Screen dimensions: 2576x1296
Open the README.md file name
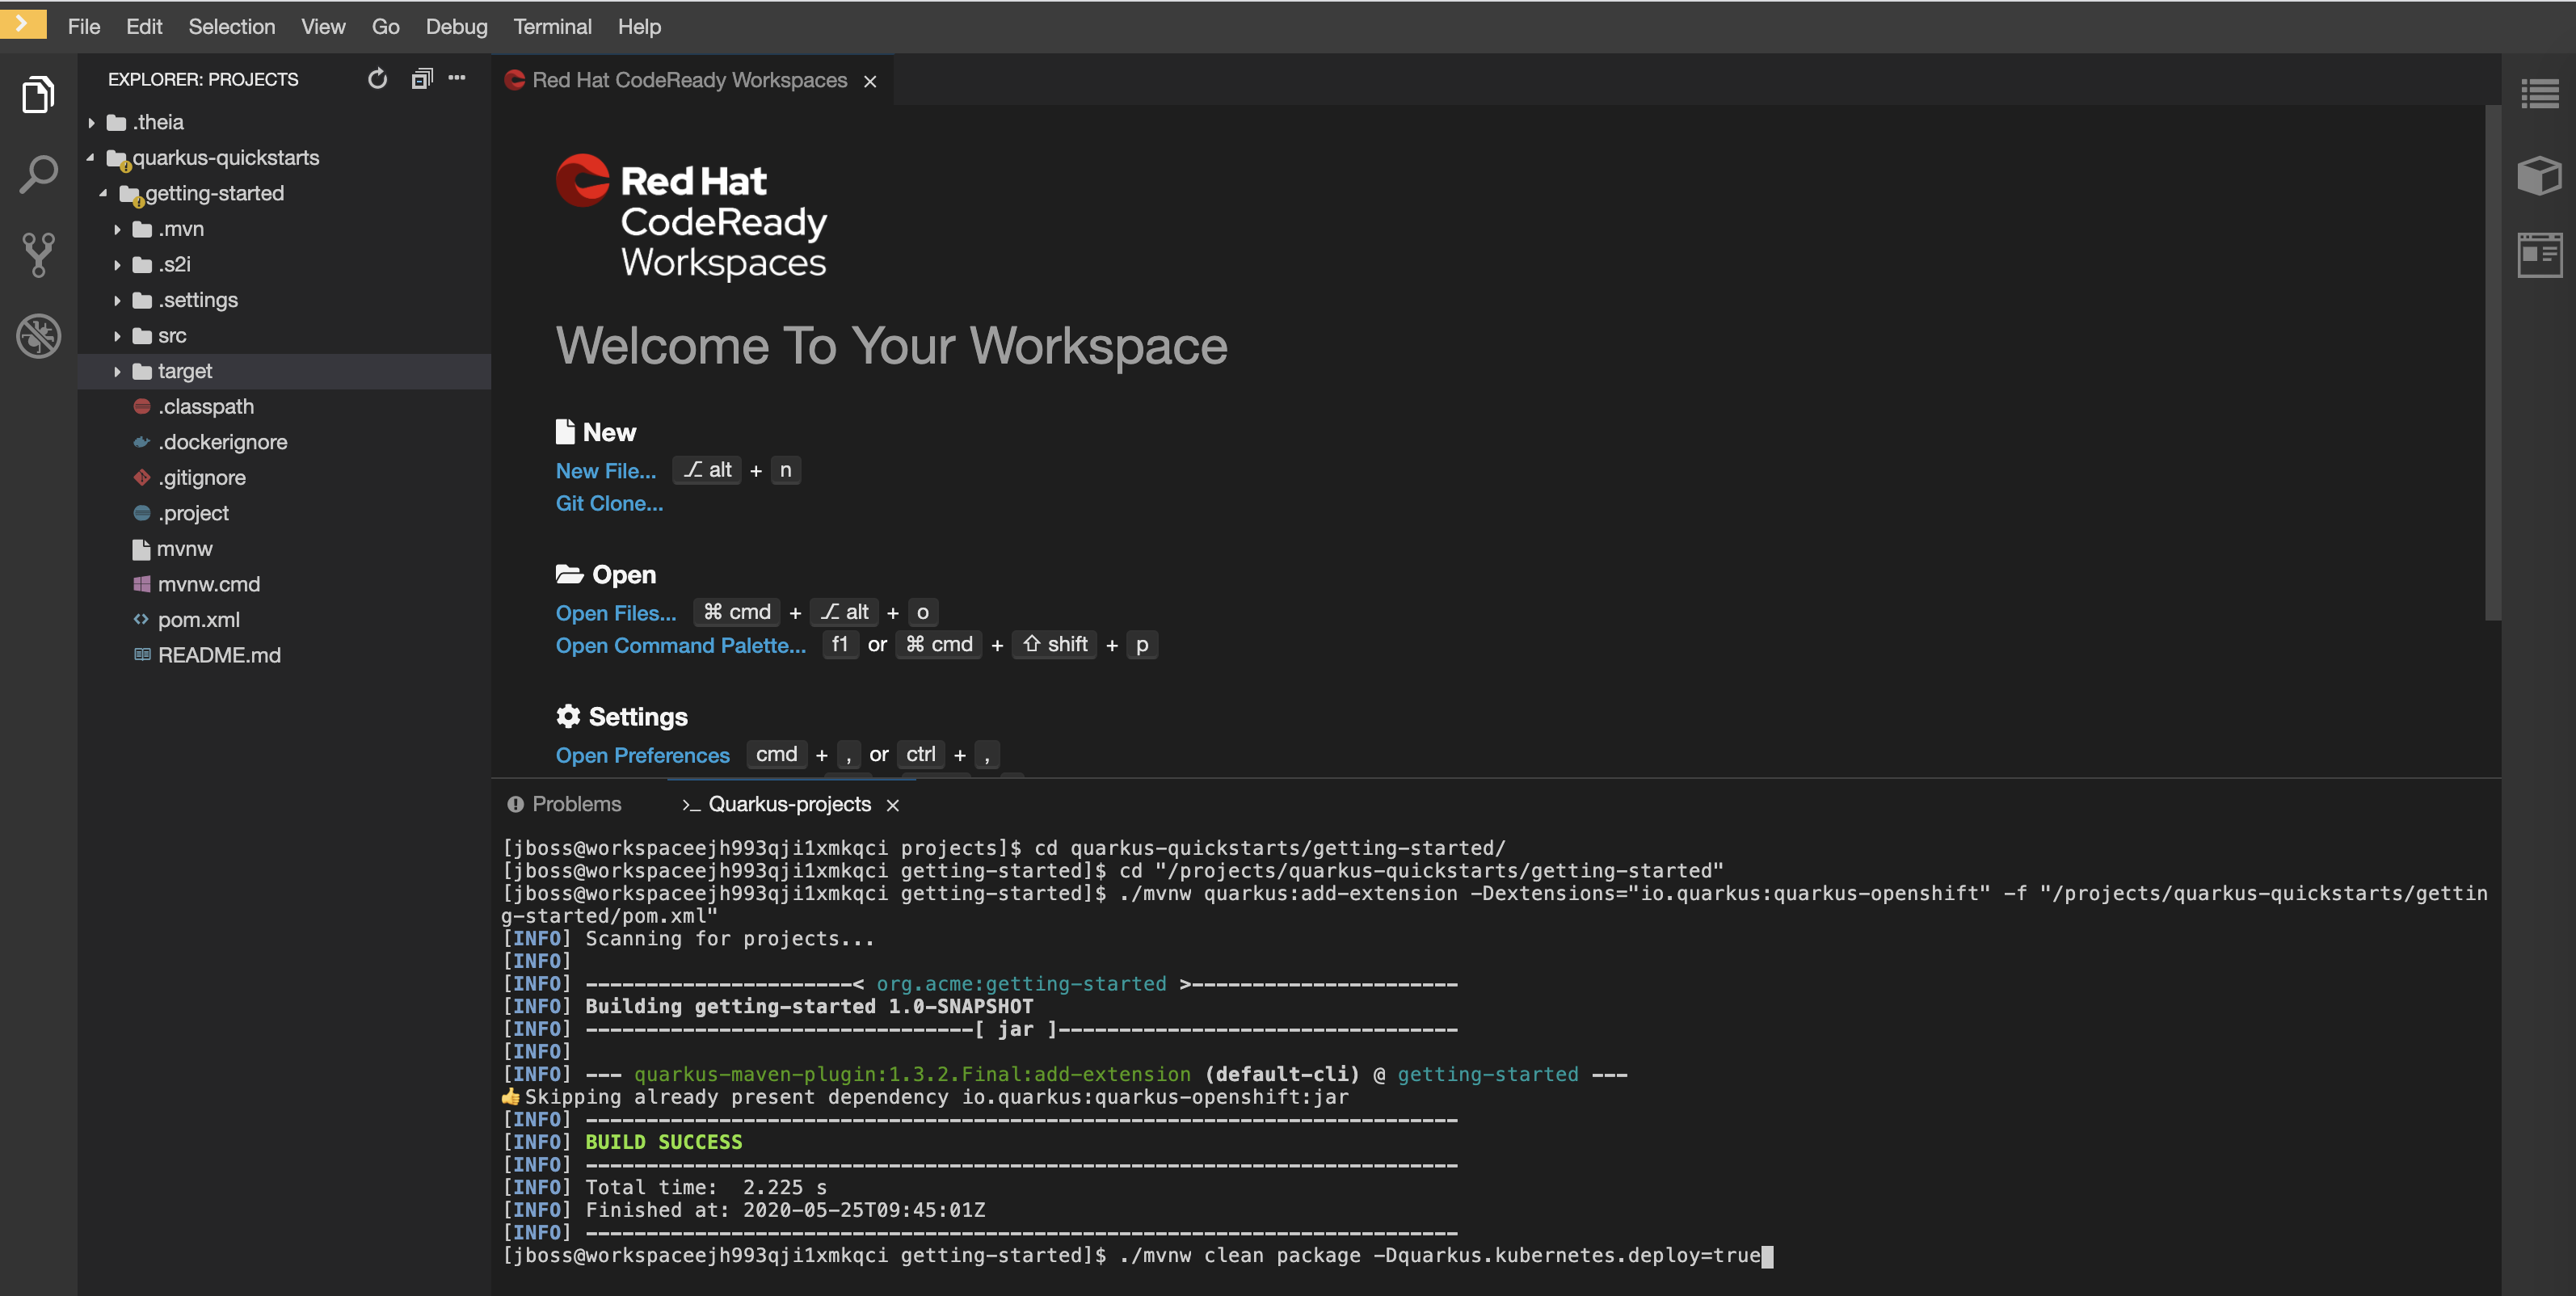point(219,655)
